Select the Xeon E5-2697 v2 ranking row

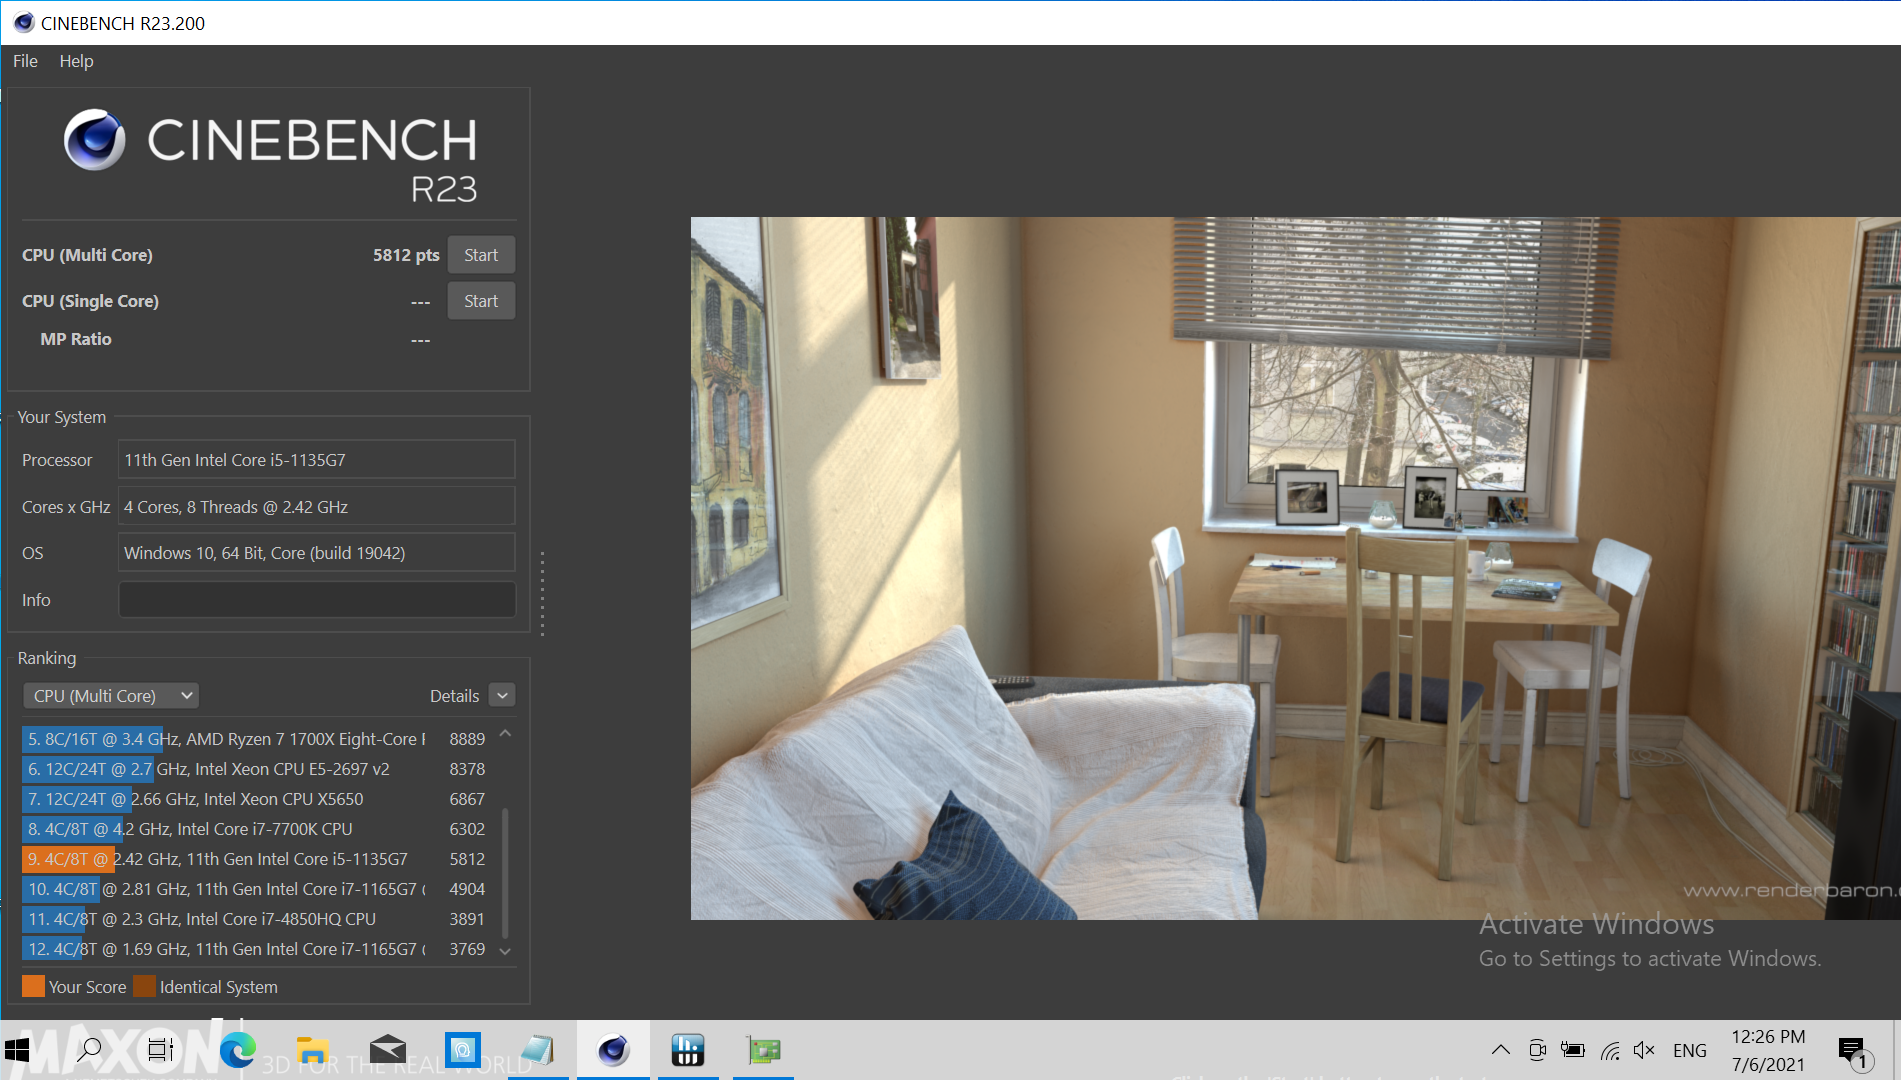(255, 769)
